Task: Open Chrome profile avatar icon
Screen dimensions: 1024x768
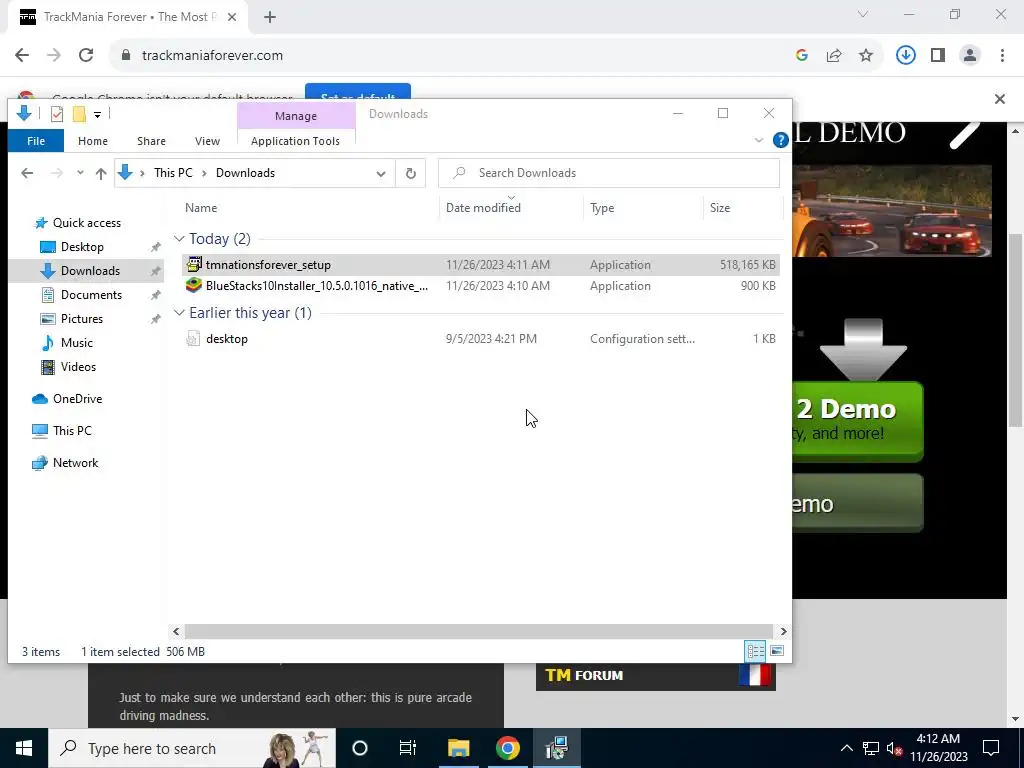Action: coord(970,56)
